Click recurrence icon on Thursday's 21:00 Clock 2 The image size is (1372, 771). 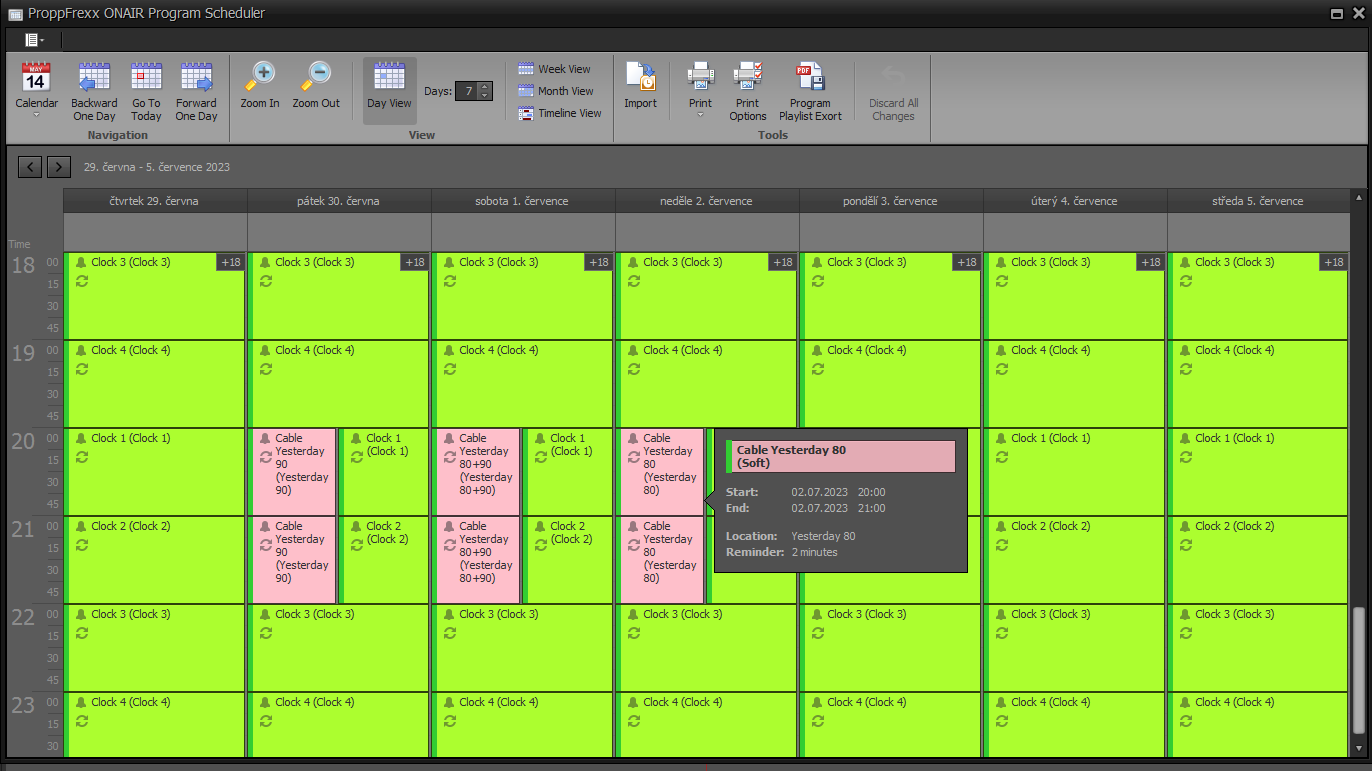(x=82, y=545)
